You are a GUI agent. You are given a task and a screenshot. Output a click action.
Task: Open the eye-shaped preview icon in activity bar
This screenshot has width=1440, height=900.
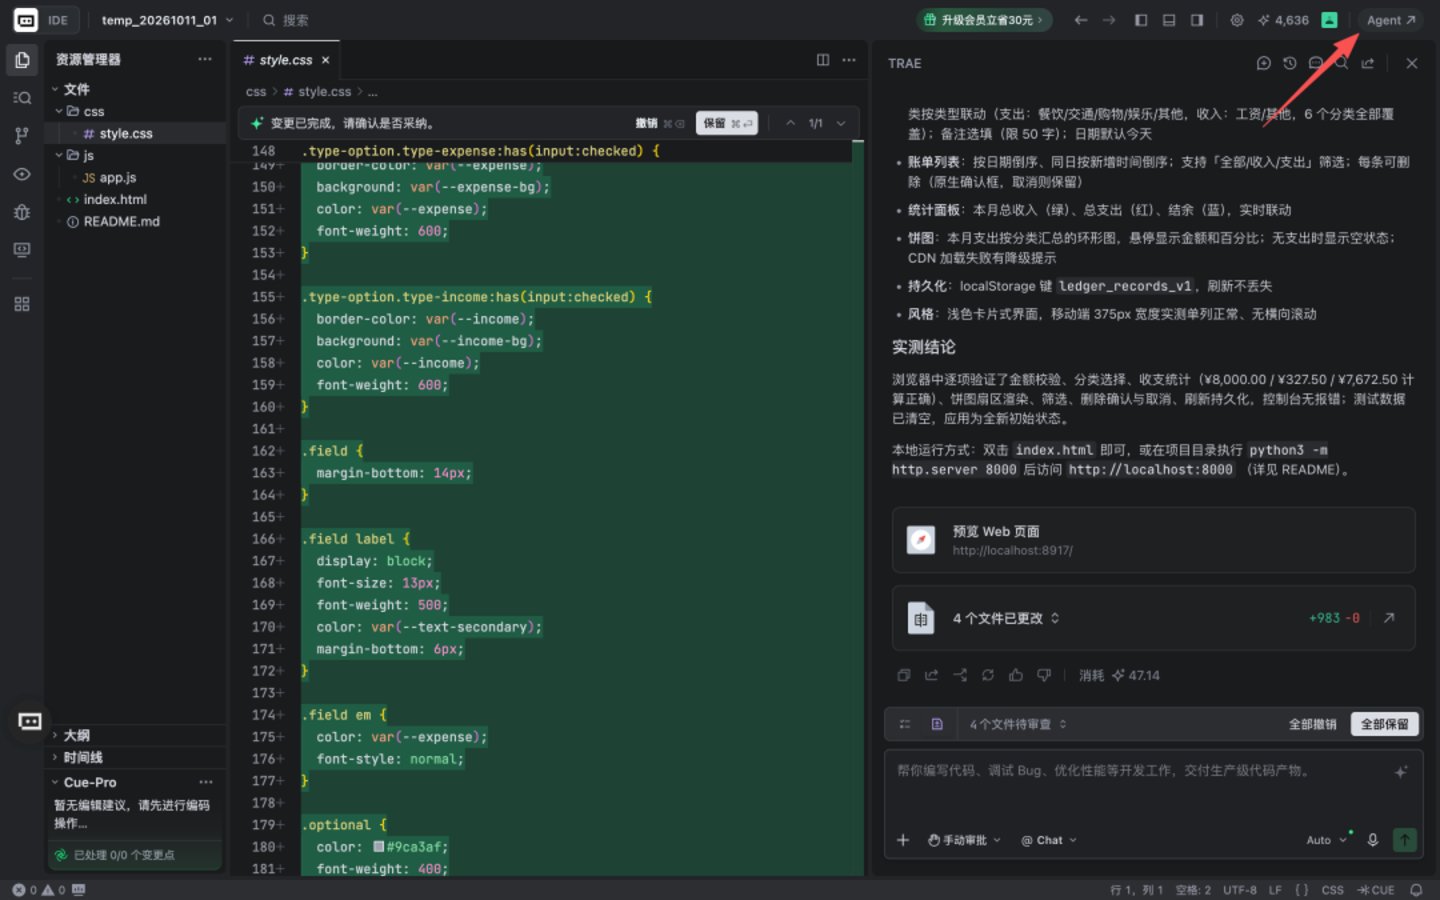coord(22,174)
